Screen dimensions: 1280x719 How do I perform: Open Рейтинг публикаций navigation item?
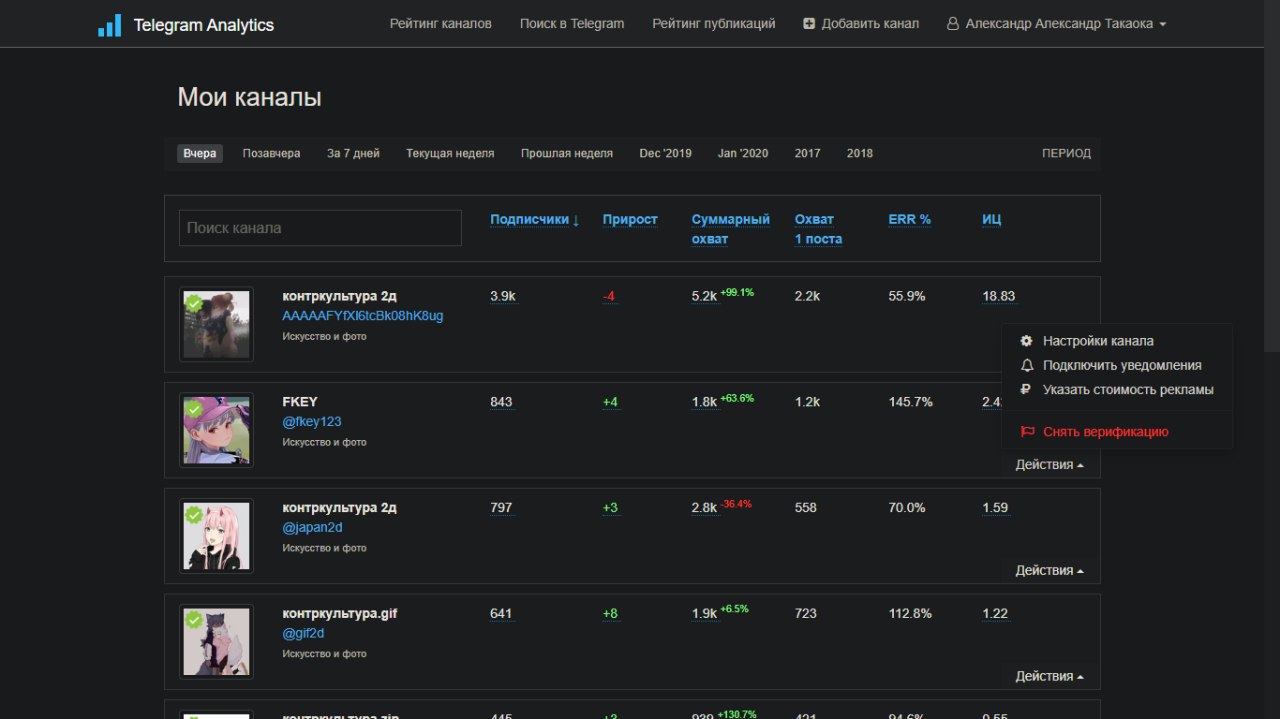[714, 24]
